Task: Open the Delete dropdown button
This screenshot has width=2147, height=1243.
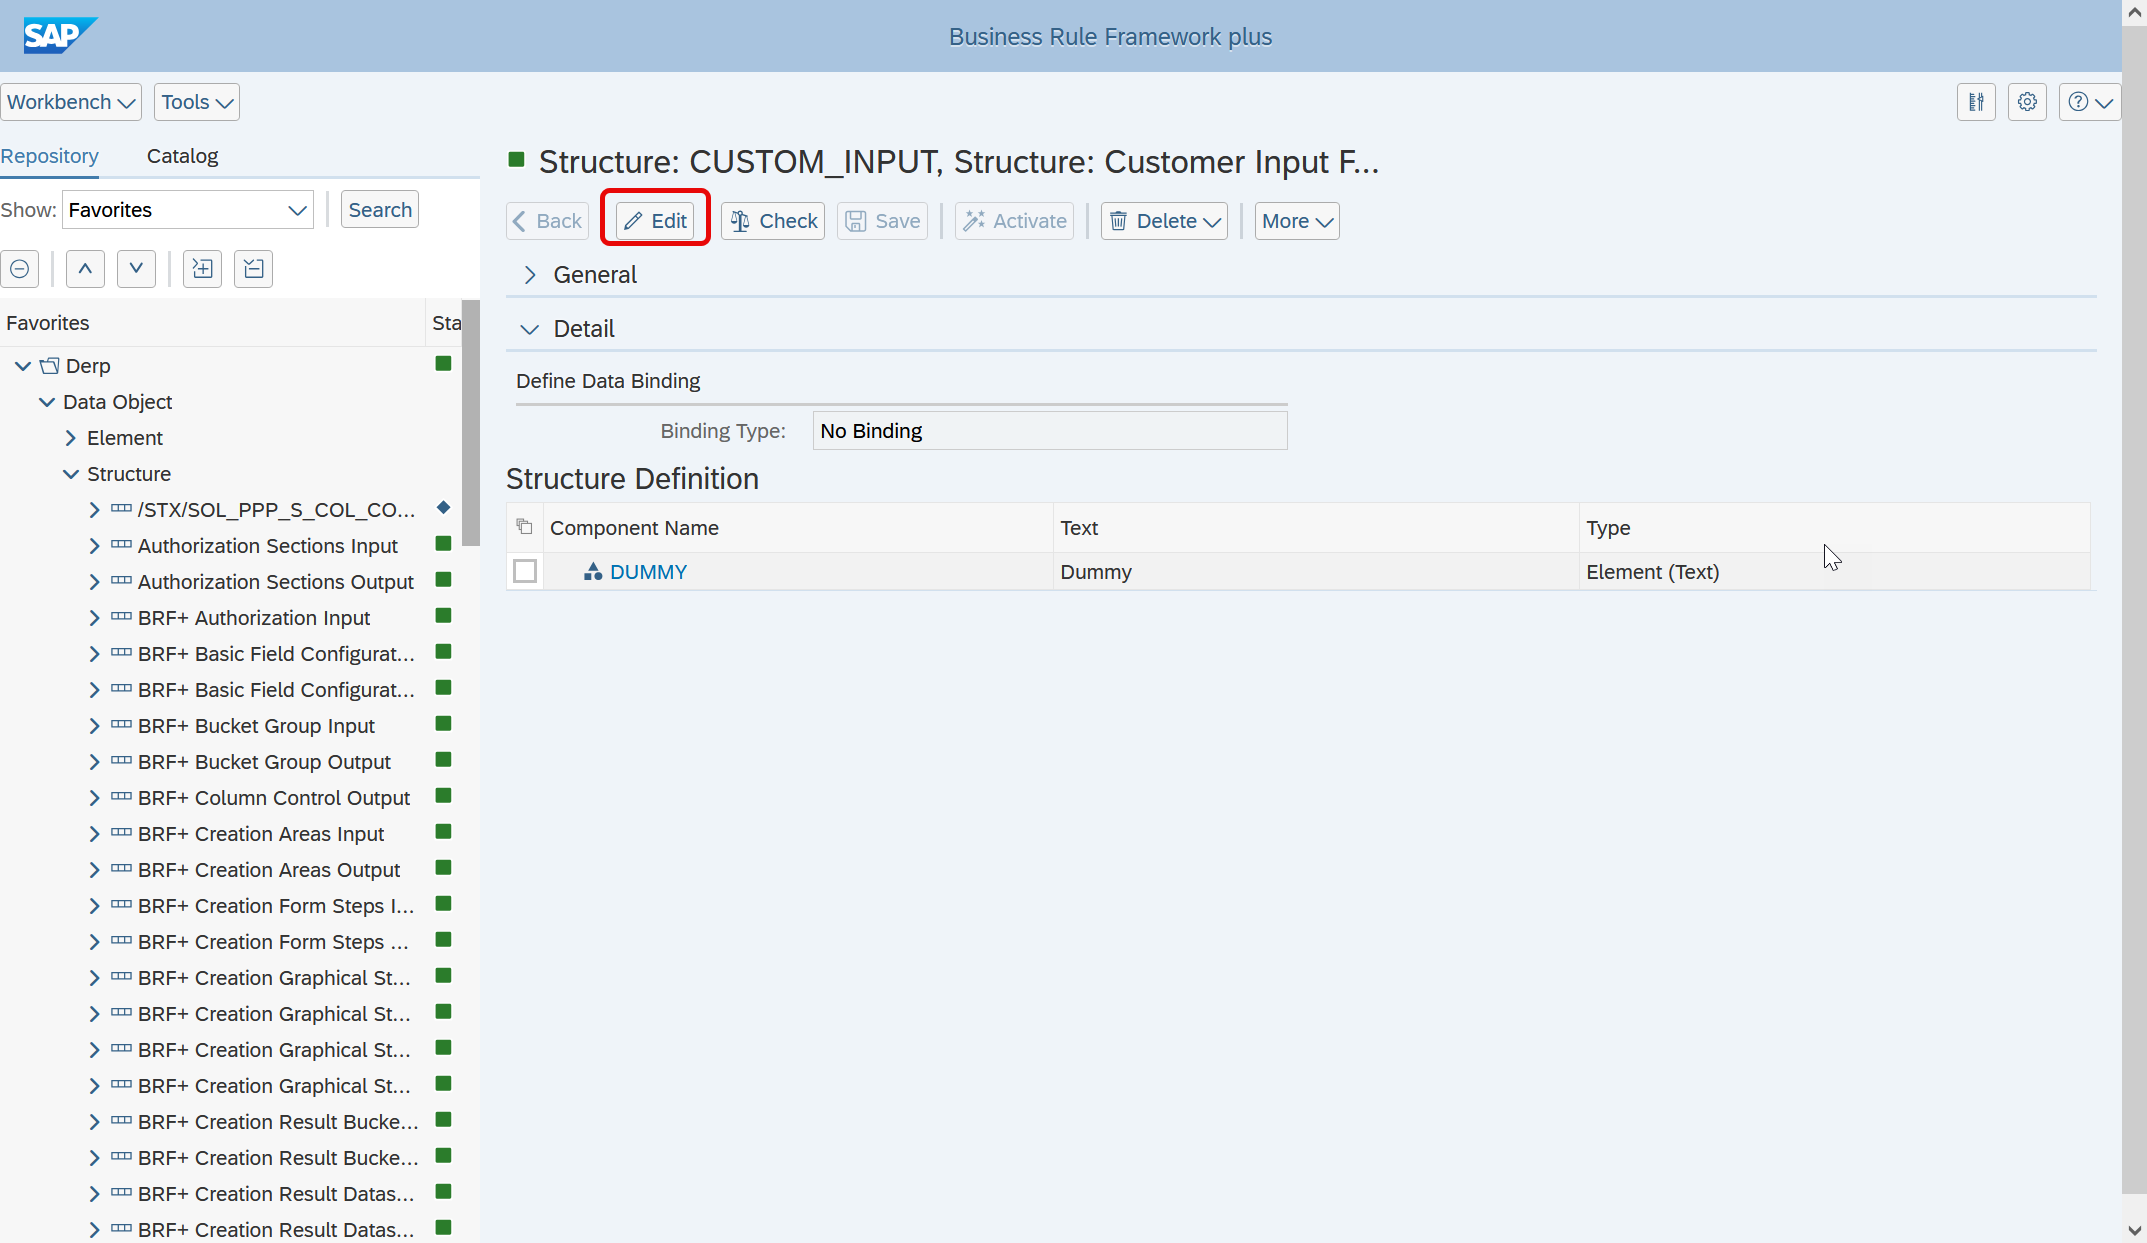Action: pyautogui.click(x=1165, y=221)
